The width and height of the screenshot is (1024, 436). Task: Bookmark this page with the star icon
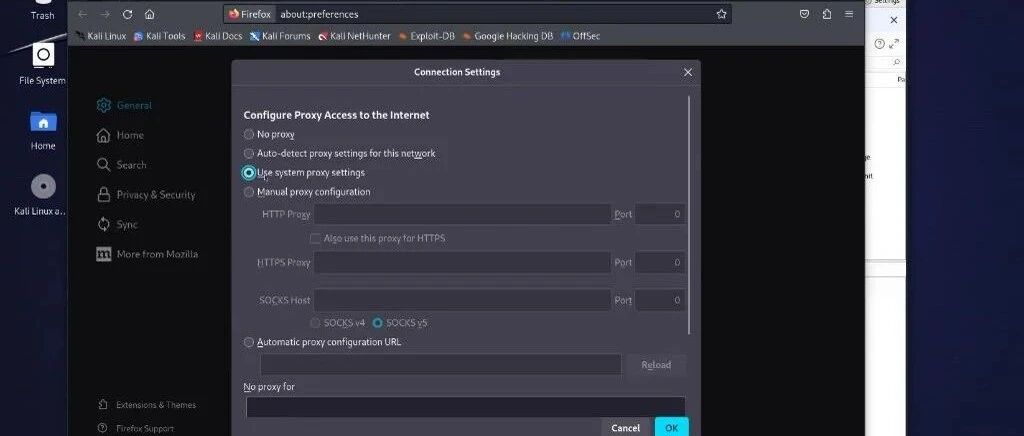(721, 14)
